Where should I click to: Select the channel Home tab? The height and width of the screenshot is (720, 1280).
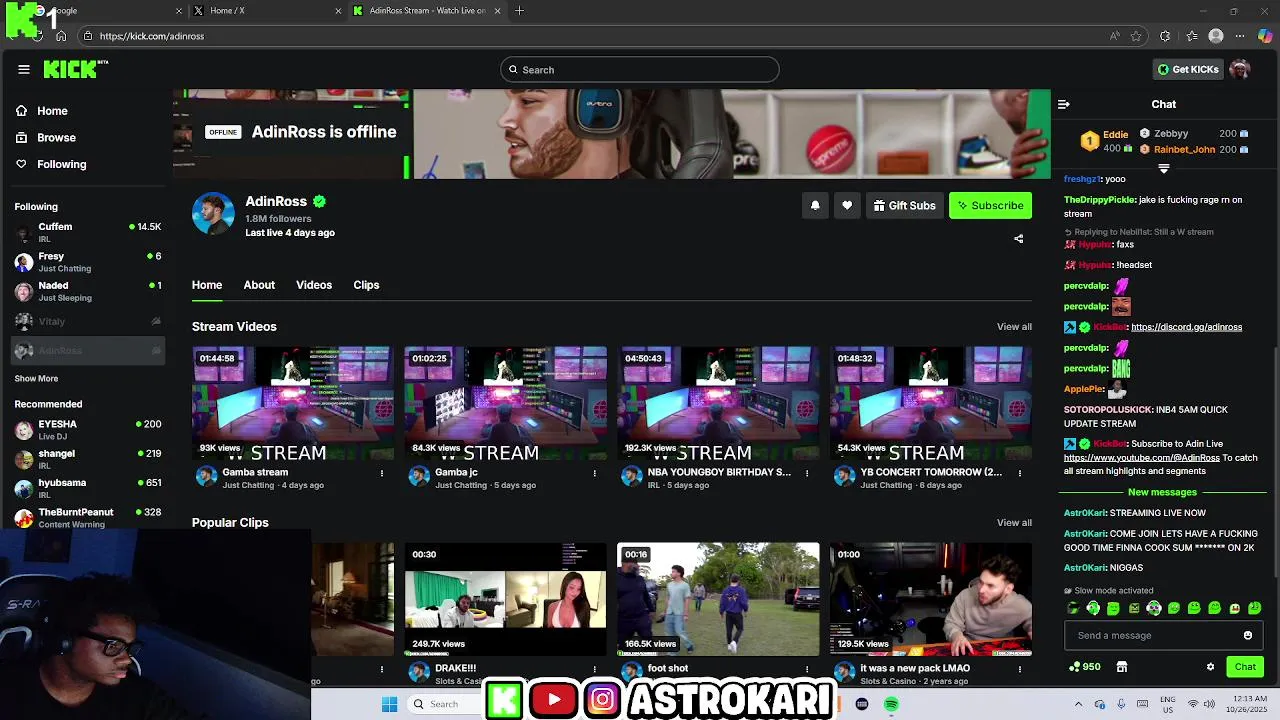coord(207,285)
